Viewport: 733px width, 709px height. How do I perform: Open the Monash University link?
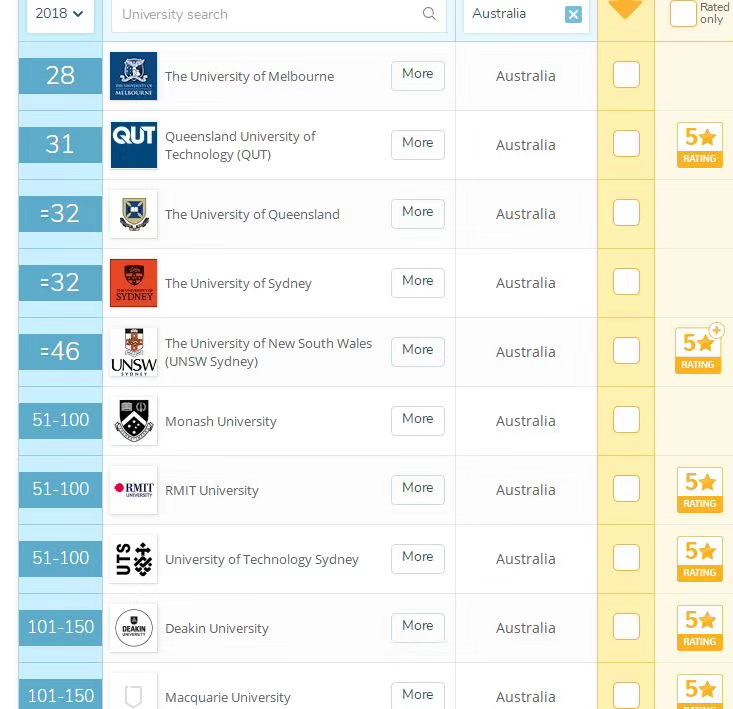(220, 421)
